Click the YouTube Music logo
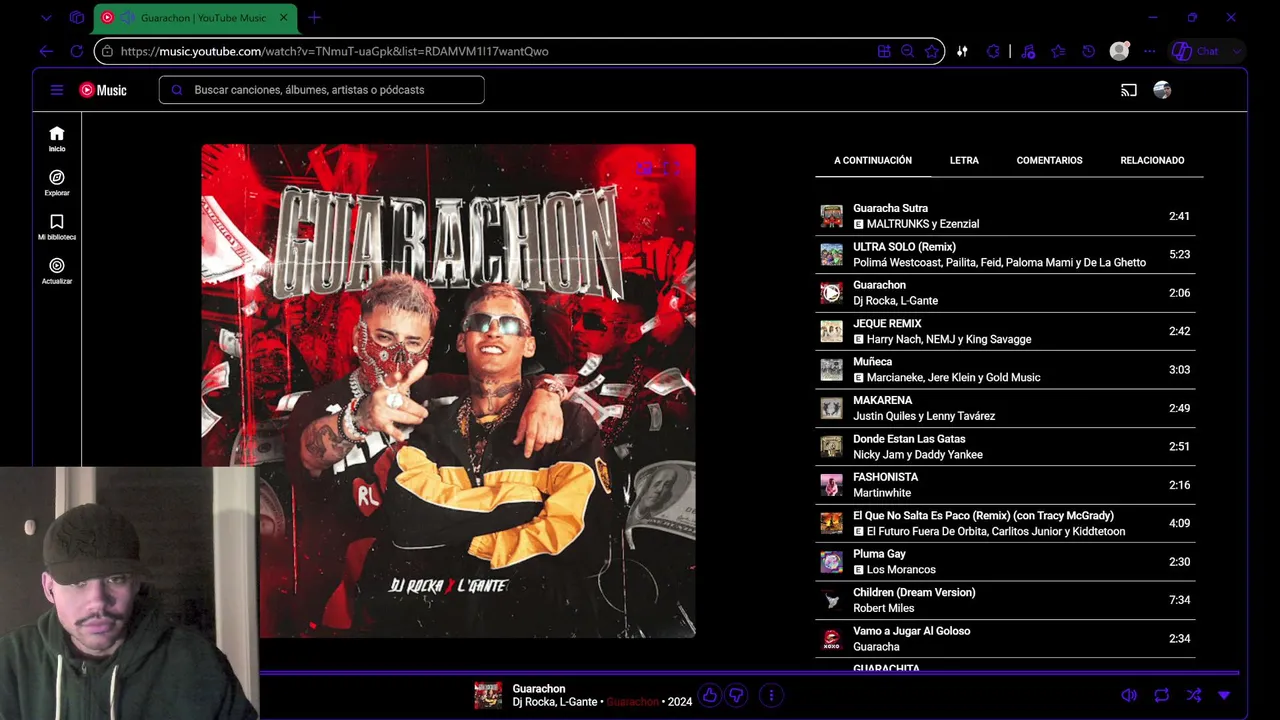Screen dimensions: 1280x720 (x=103, y=90)
